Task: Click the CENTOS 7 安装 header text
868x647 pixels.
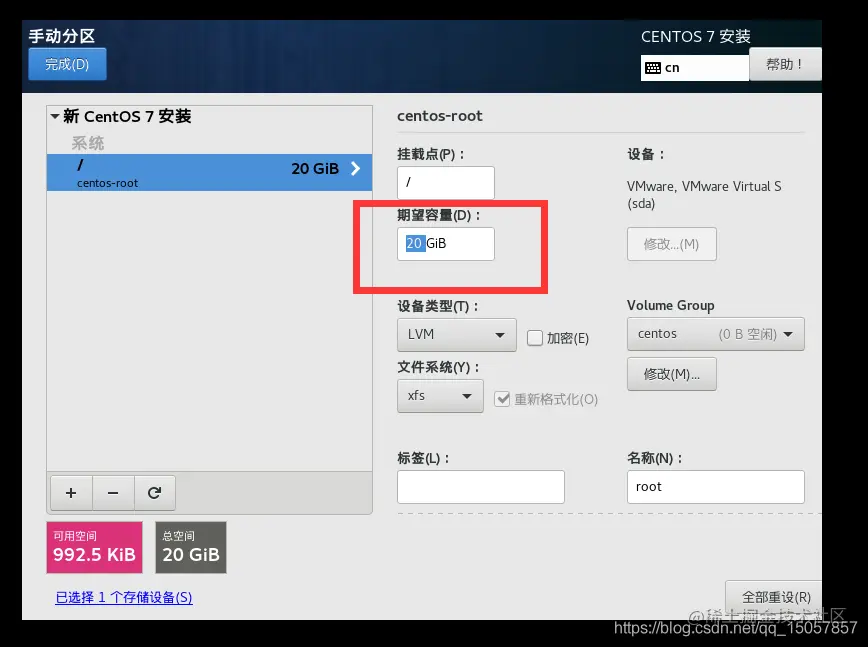Action: click(x=696, y=37)
